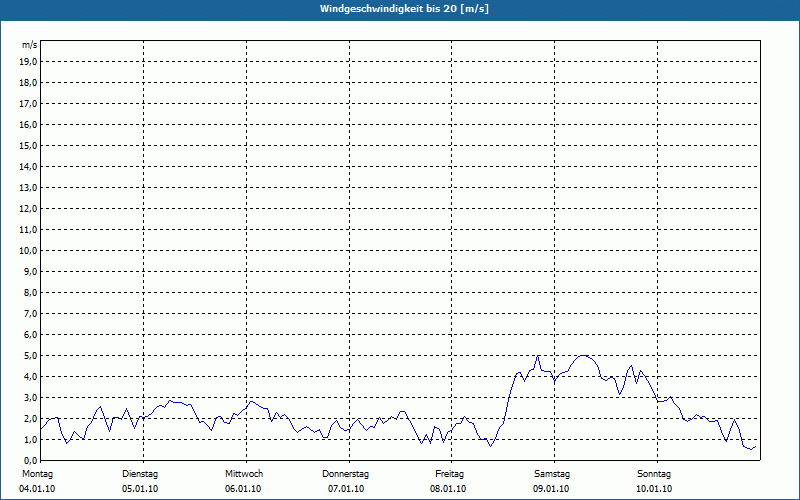This screenshot has width=800, height=500.
Task: Click the date 07.01.10
Action: [x=346, y=489]
